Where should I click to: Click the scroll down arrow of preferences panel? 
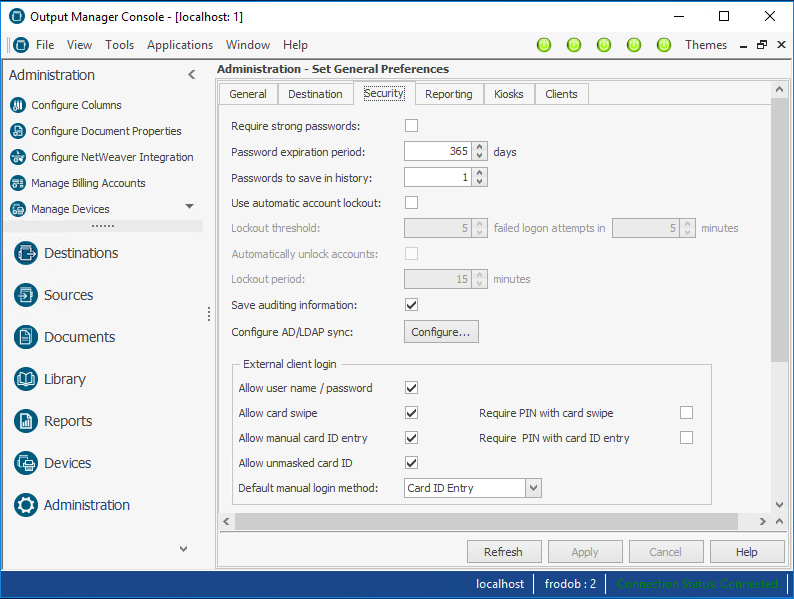[x=779, y=505]
